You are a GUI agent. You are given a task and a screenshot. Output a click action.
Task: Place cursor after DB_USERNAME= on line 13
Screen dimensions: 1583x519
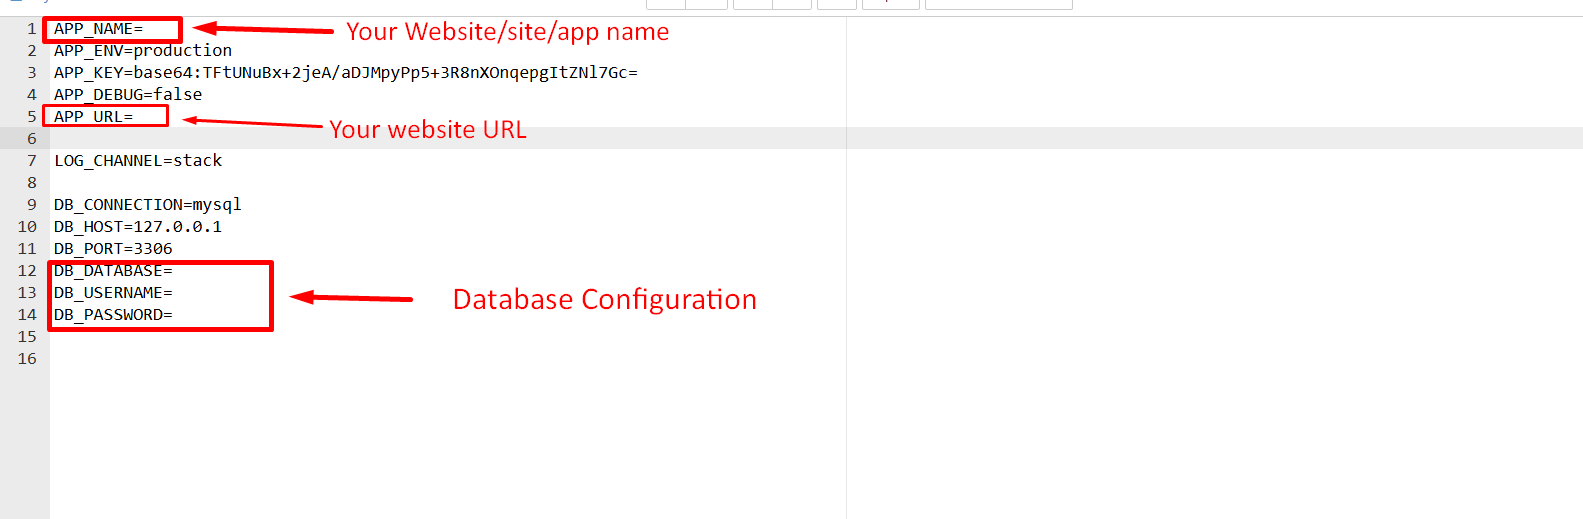coord(174,293)
